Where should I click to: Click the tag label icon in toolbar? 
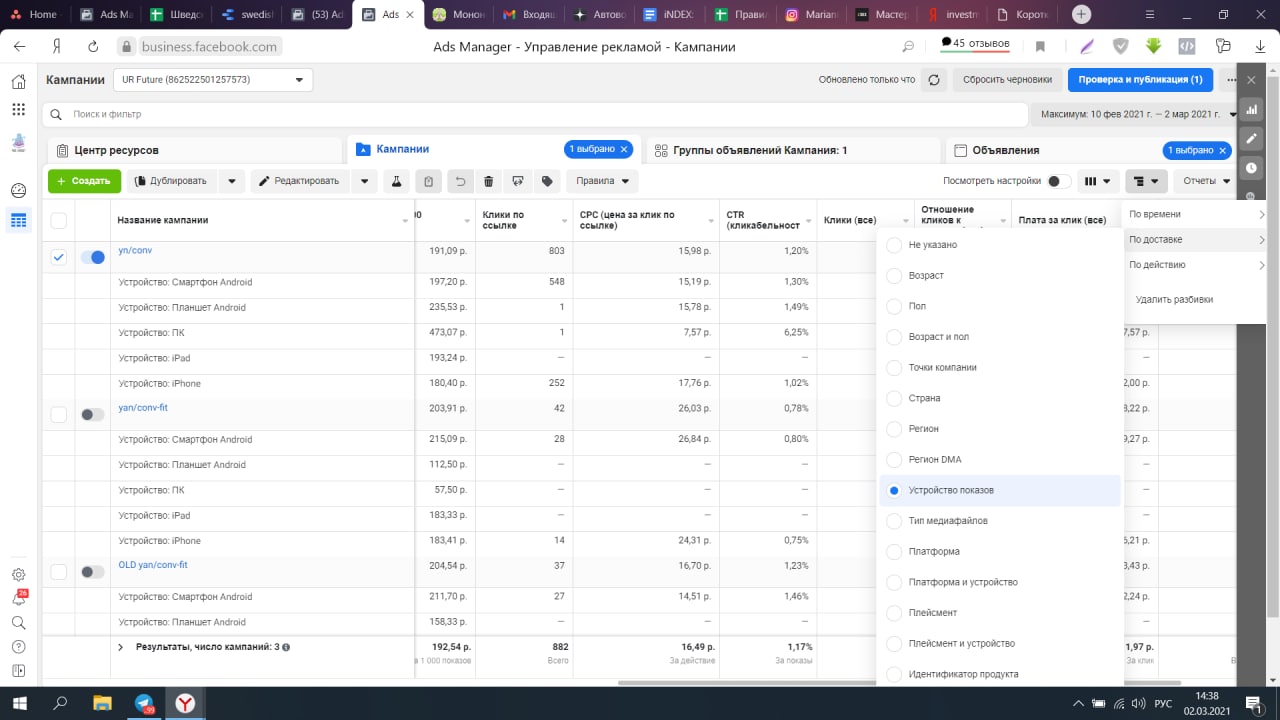click(547, 181)
